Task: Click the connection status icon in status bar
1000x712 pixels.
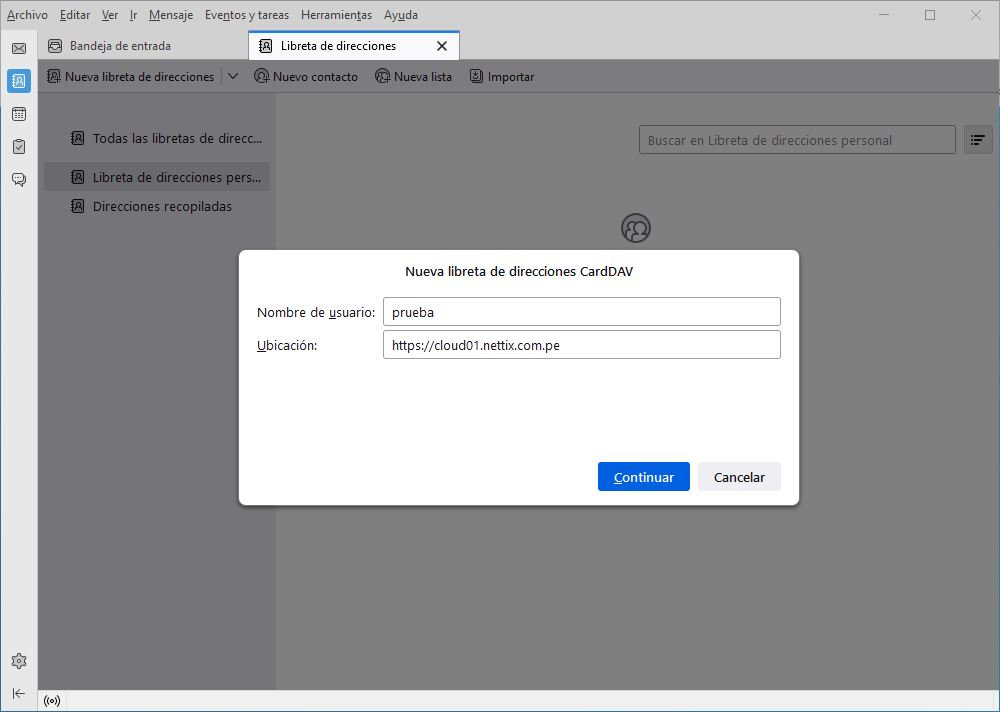Action: point(52,700)
